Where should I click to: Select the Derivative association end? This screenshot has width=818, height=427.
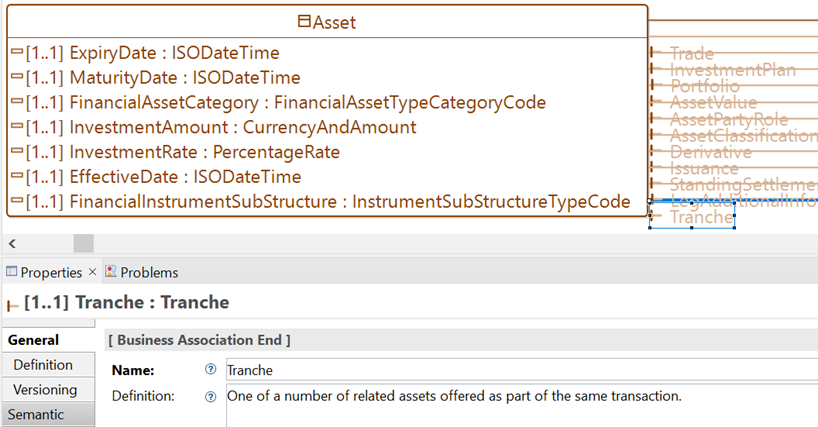[711, 152]
